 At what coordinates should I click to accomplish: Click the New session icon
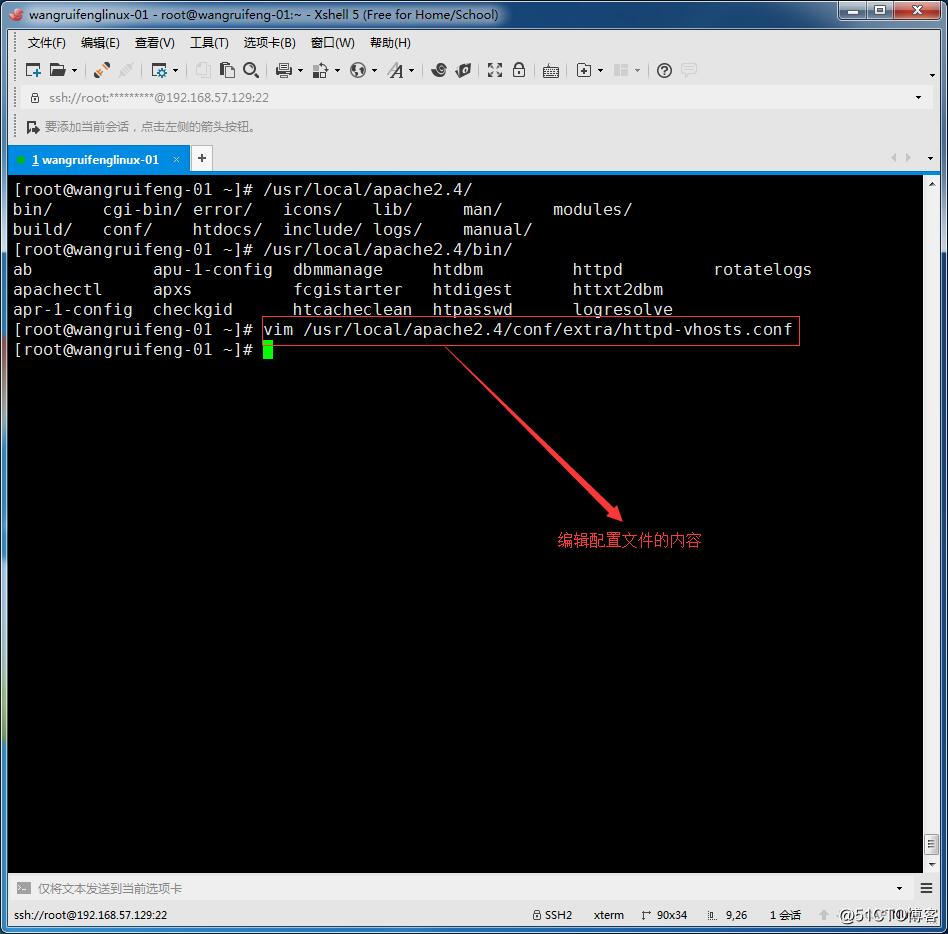33,70
